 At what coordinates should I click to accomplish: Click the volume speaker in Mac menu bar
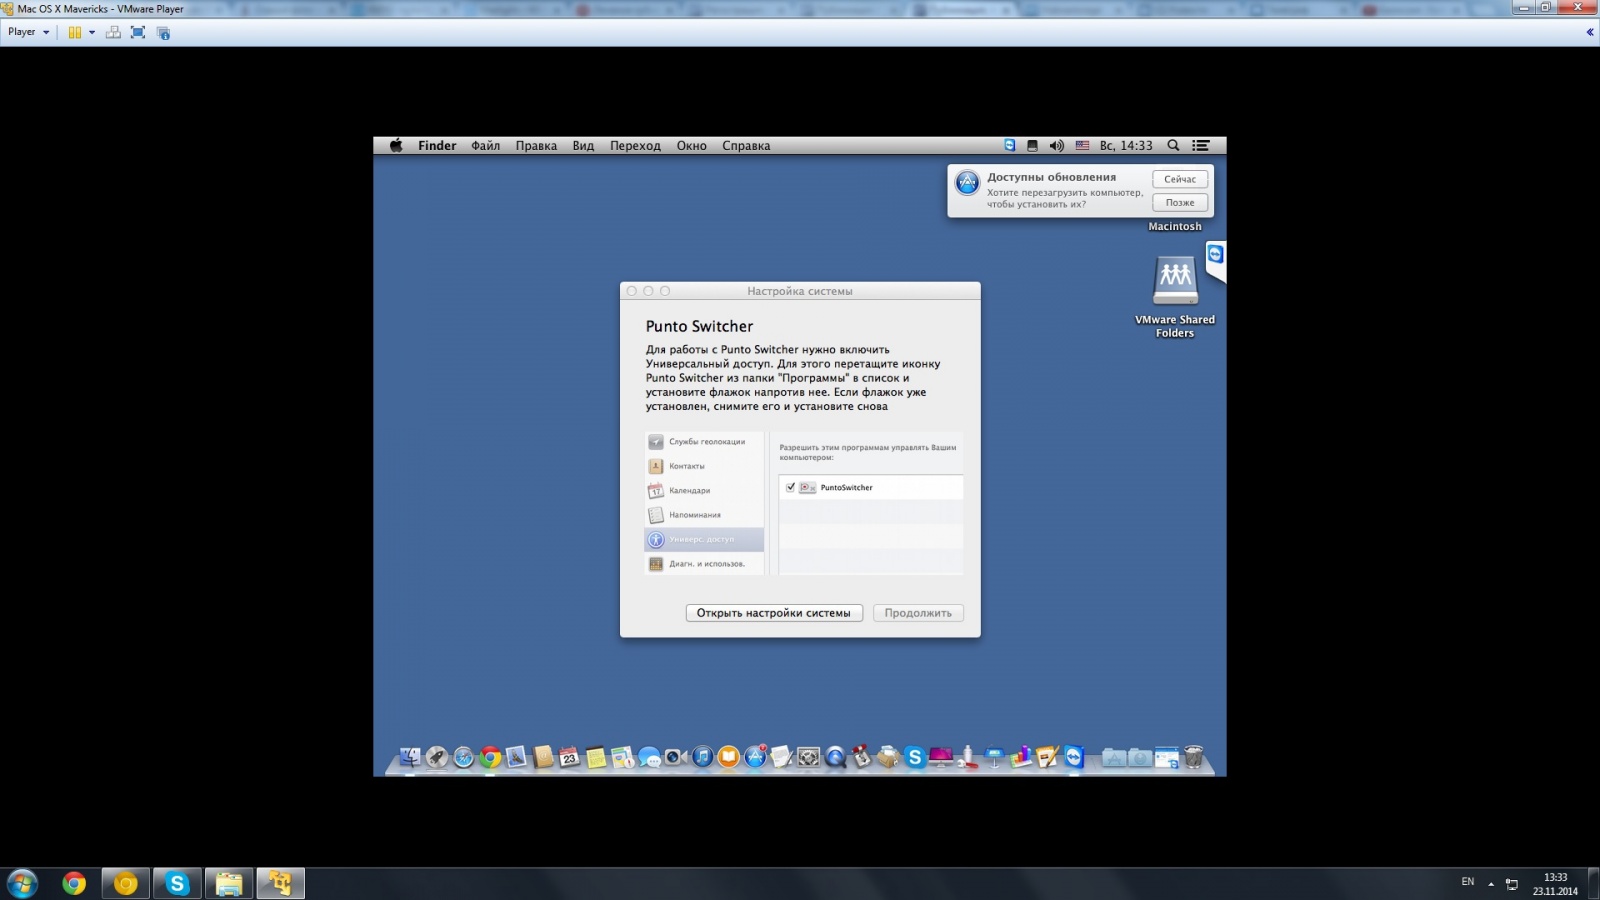(x=1056, y=145)
